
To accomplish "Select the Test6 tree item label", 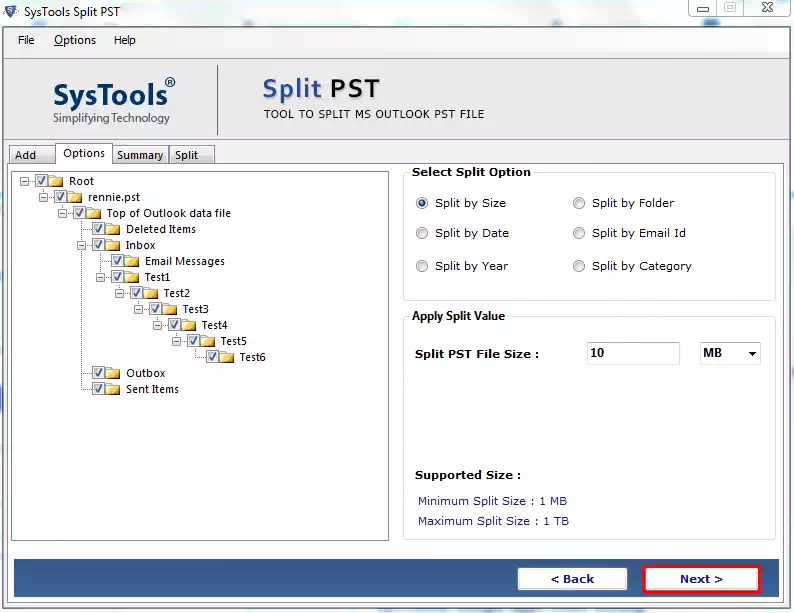I will click(x=252, y=357).
